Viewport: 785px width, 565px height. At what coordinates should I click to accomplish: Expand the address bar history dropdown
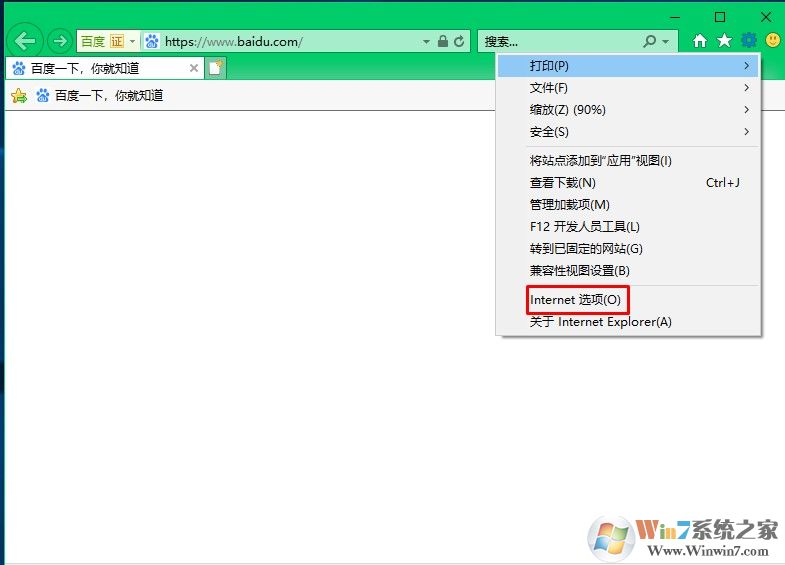pyautogui.click(x=426, y=42)
